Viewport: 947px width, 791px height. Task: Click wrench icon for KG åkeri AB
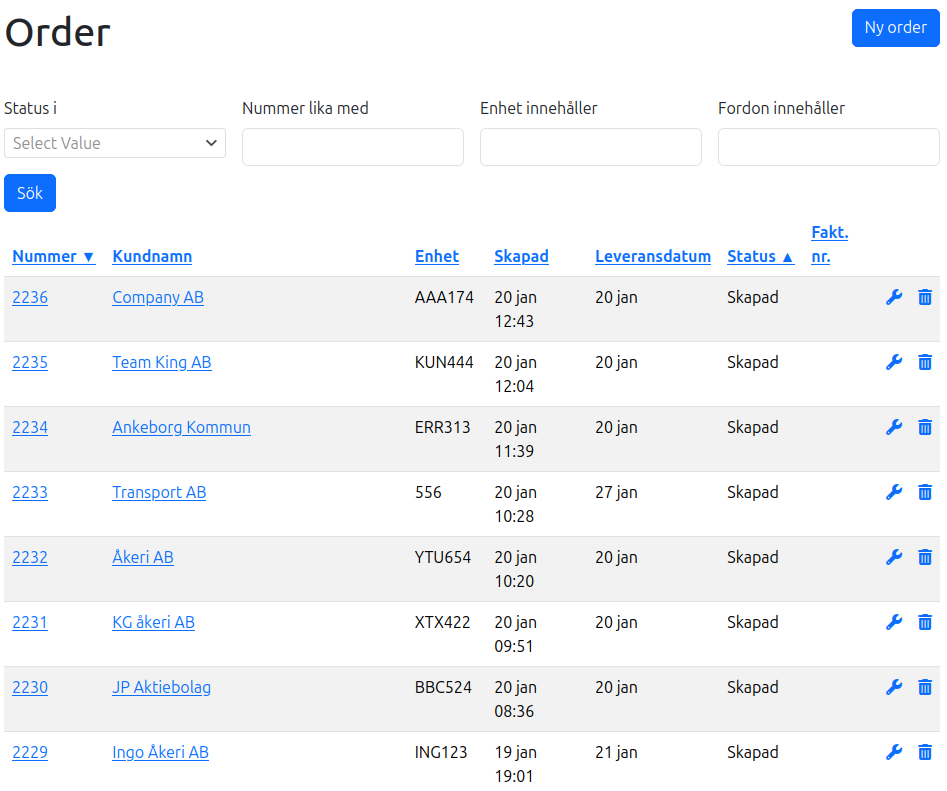pyautogui.click(x=894, y=622)
